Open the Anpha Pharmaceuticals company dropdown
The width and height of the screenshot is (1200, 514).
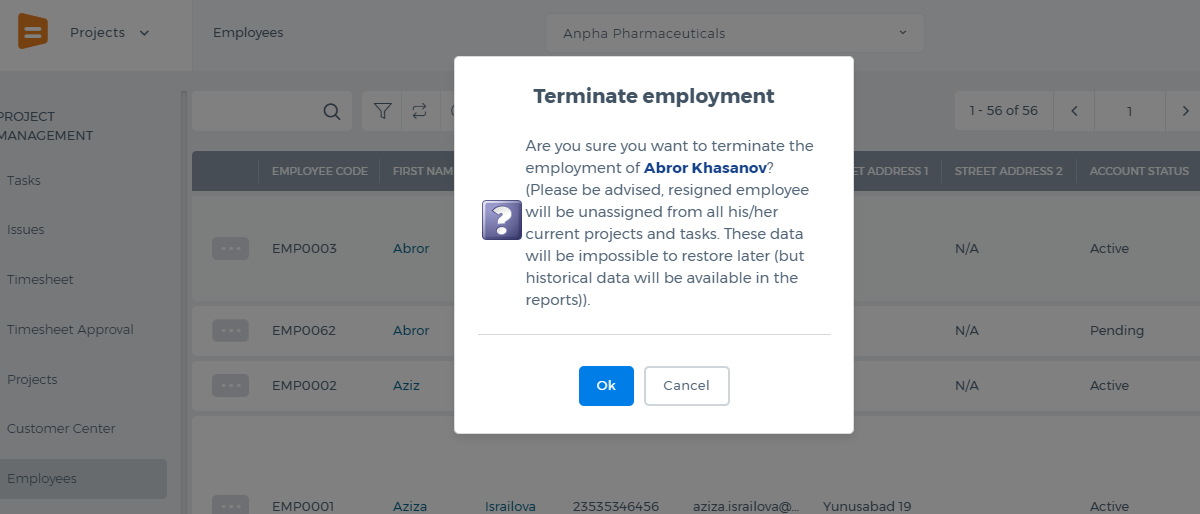pyautogui.click(x=735, y=33)
